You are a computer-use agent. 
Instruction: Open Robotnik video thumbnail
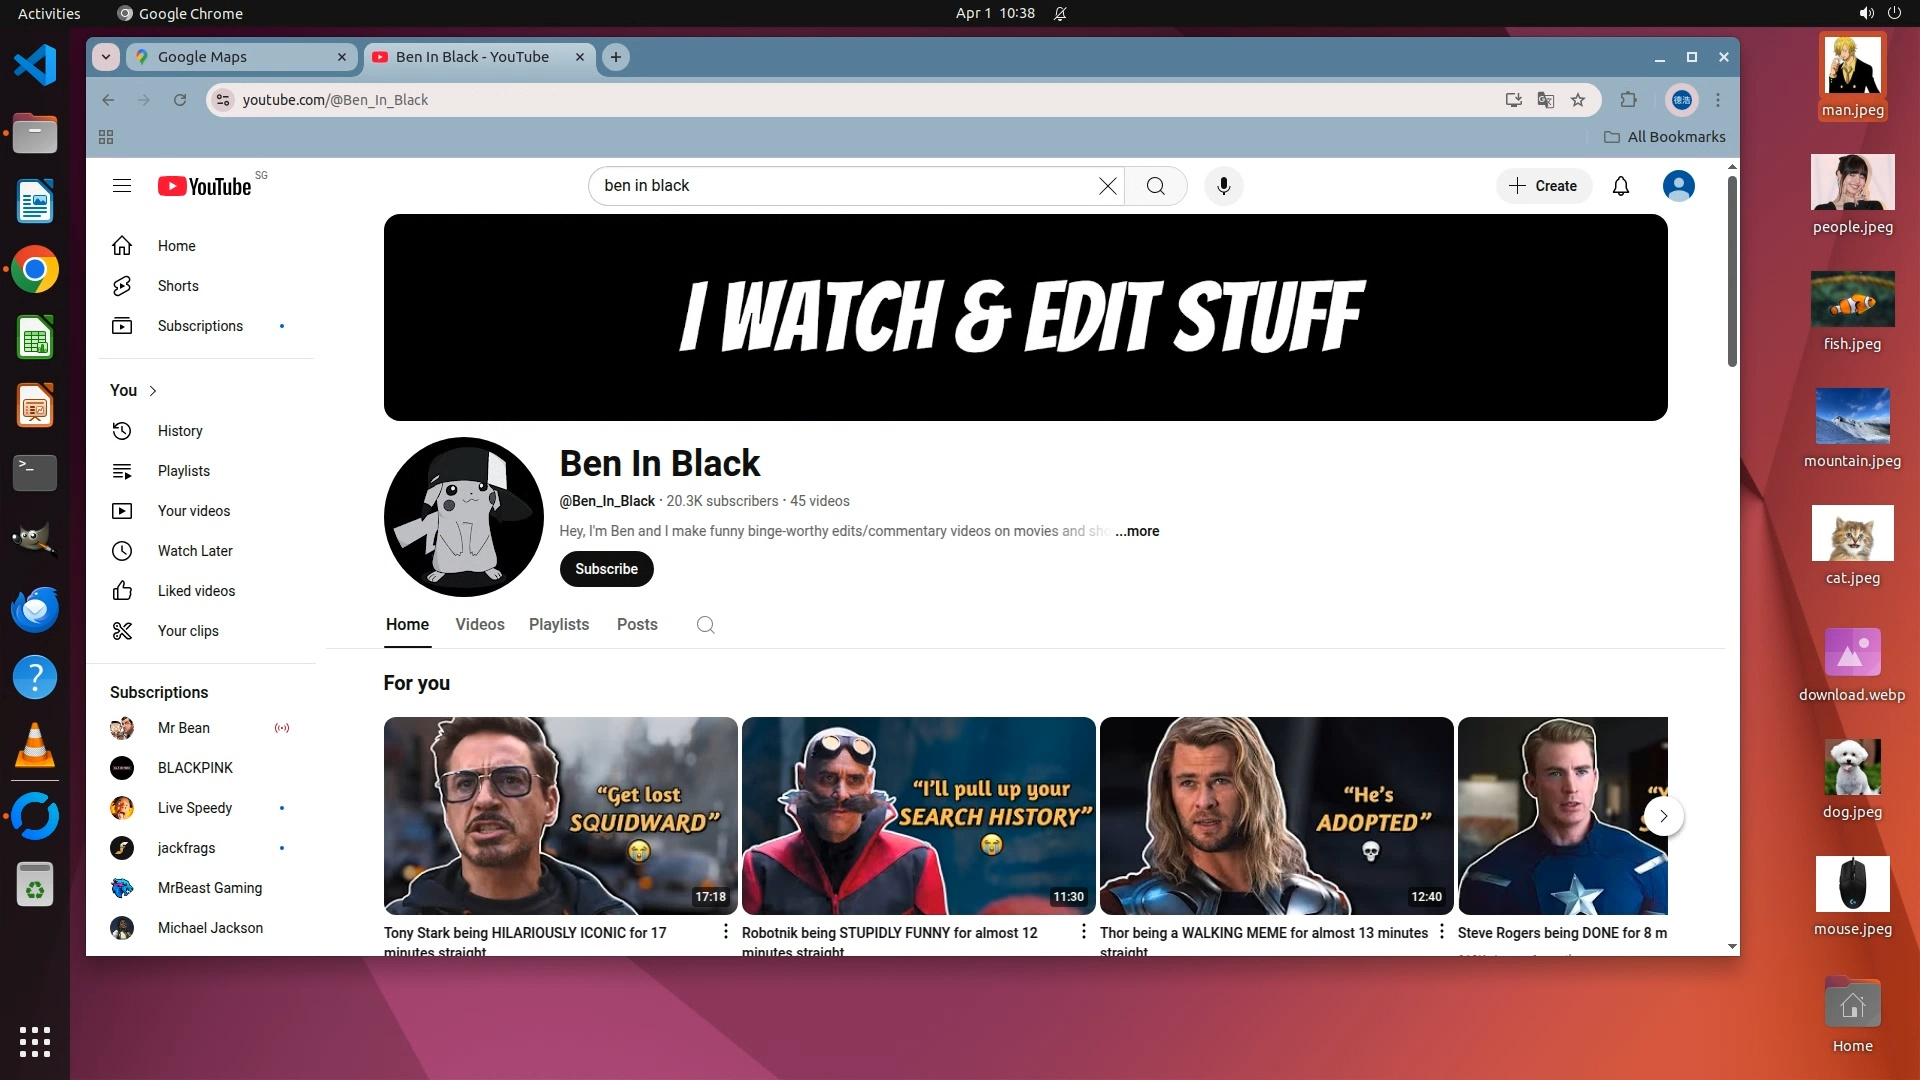pyautogui.click(x=918, y=815)
